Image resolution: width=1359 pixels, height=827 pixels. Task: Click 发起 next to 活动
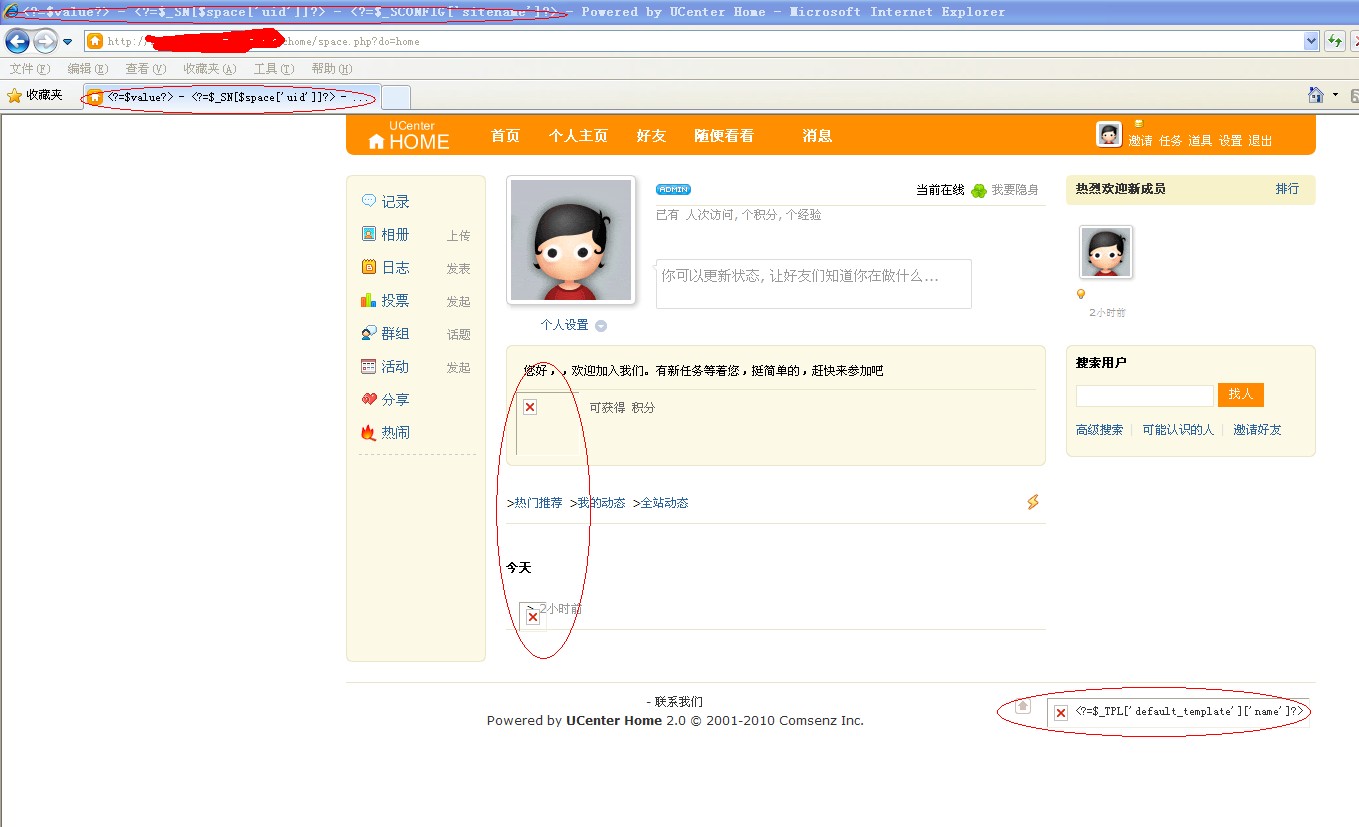458,368
